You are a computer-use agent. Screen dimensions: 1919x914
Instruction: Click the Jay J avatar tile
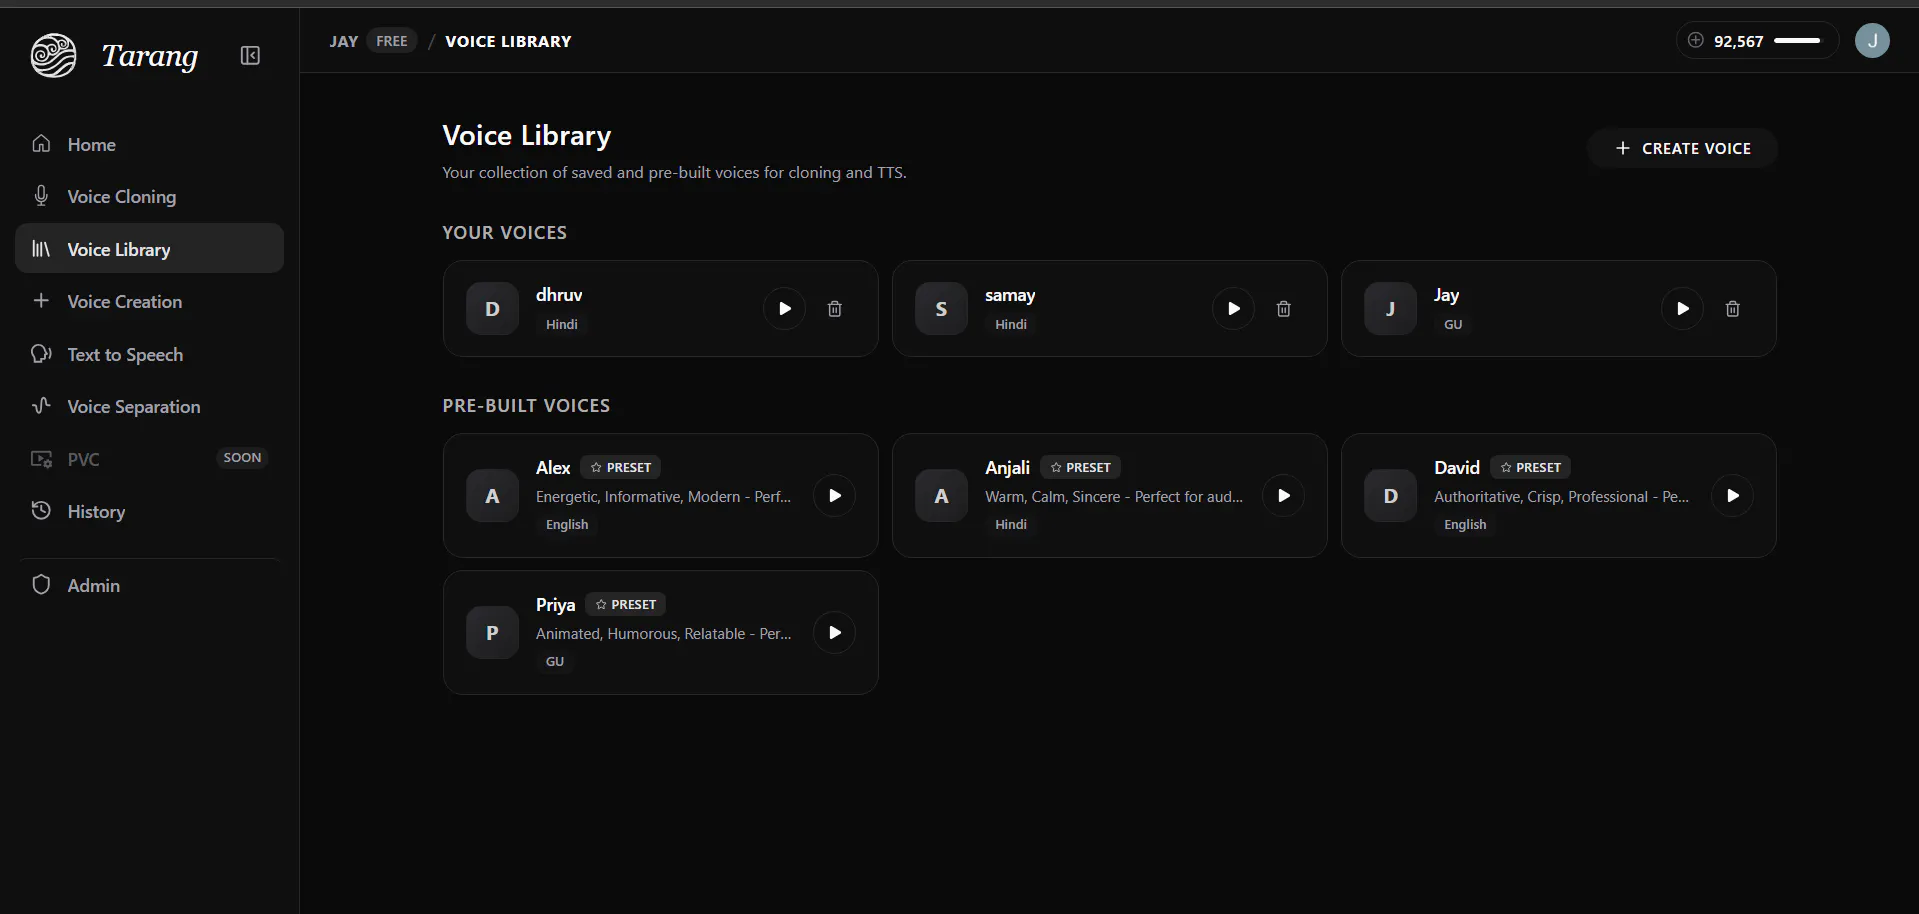coord(1390,309)
